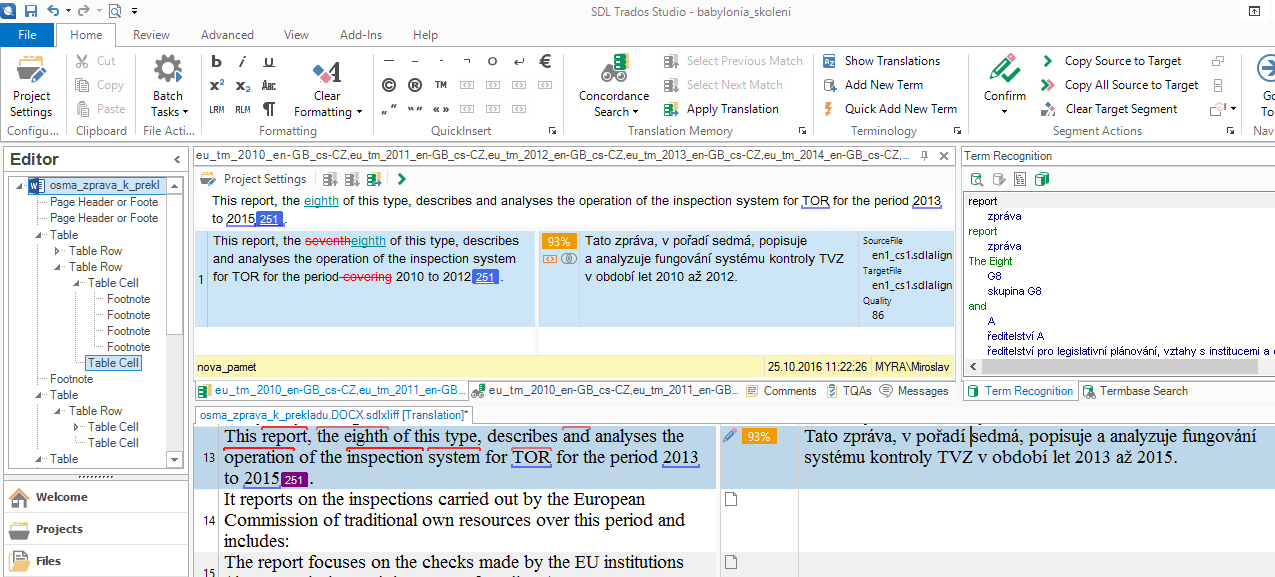Open Project Settings in the ribbon

31,86
